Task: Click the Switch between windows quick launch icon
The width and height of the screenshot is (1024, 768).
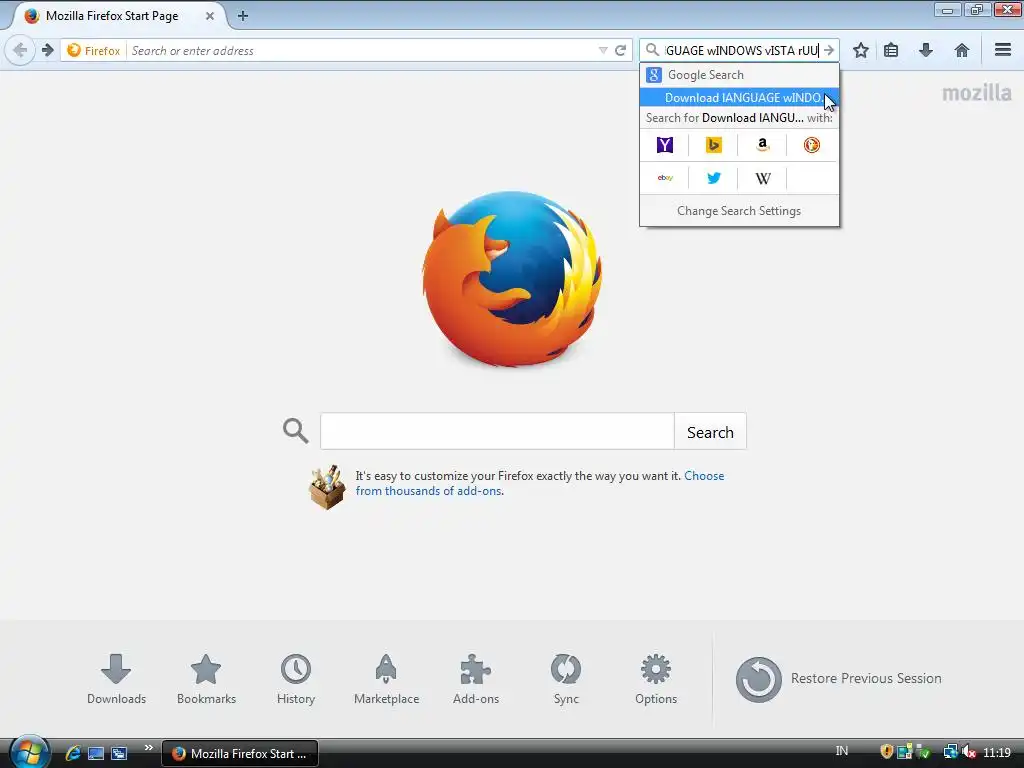Action: coord(119,753)
